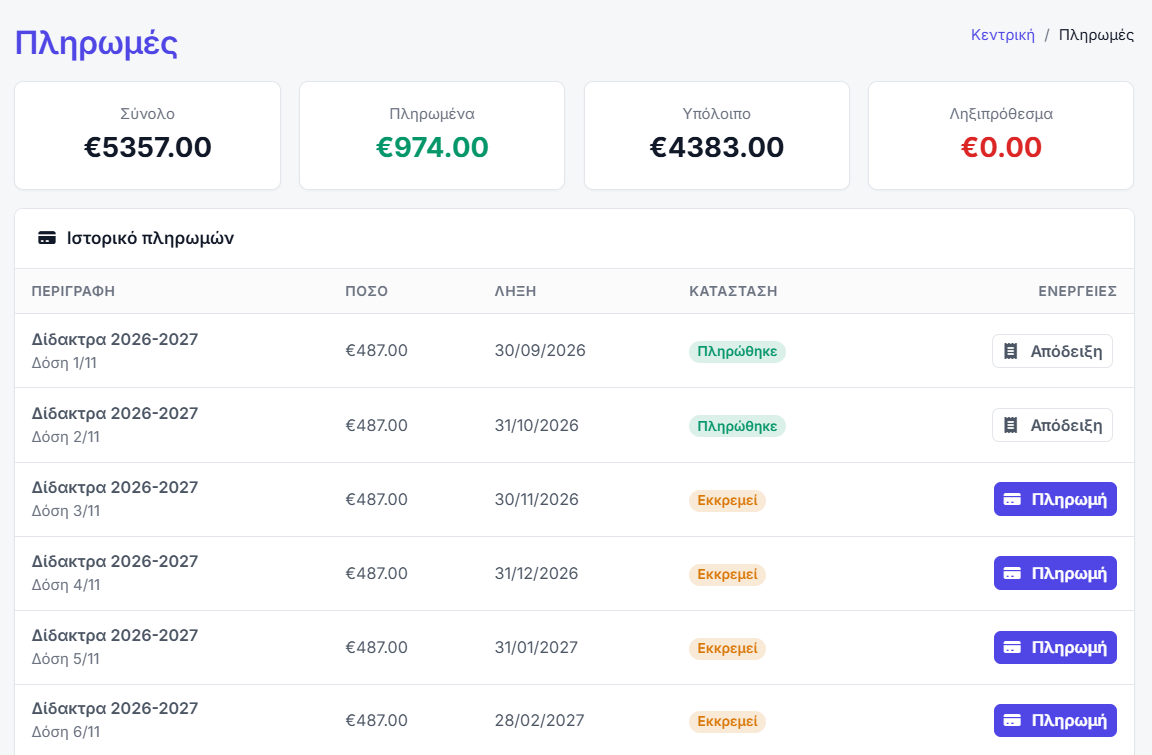Pay the installment due 31/01/2027
1152x755 pixels.
(x=1055, y=648)
